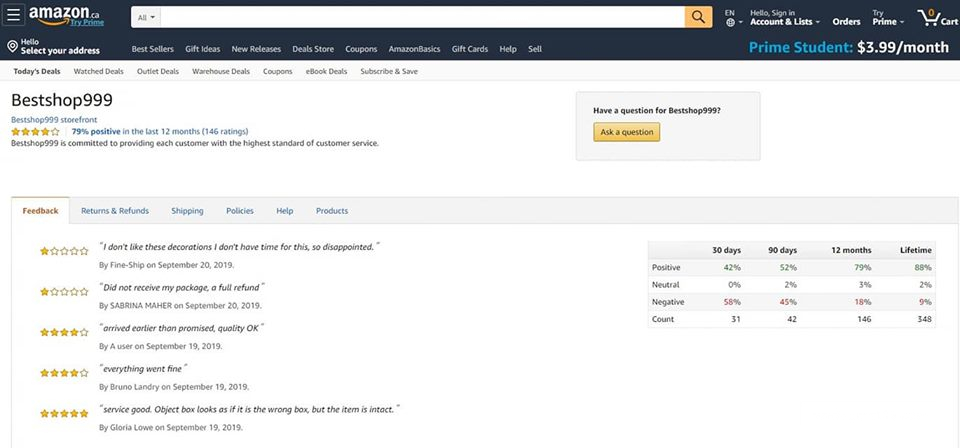Open Best Sellers in the navigation bar
The height and width of the screenshot is (448, 960).
(152, 49)
